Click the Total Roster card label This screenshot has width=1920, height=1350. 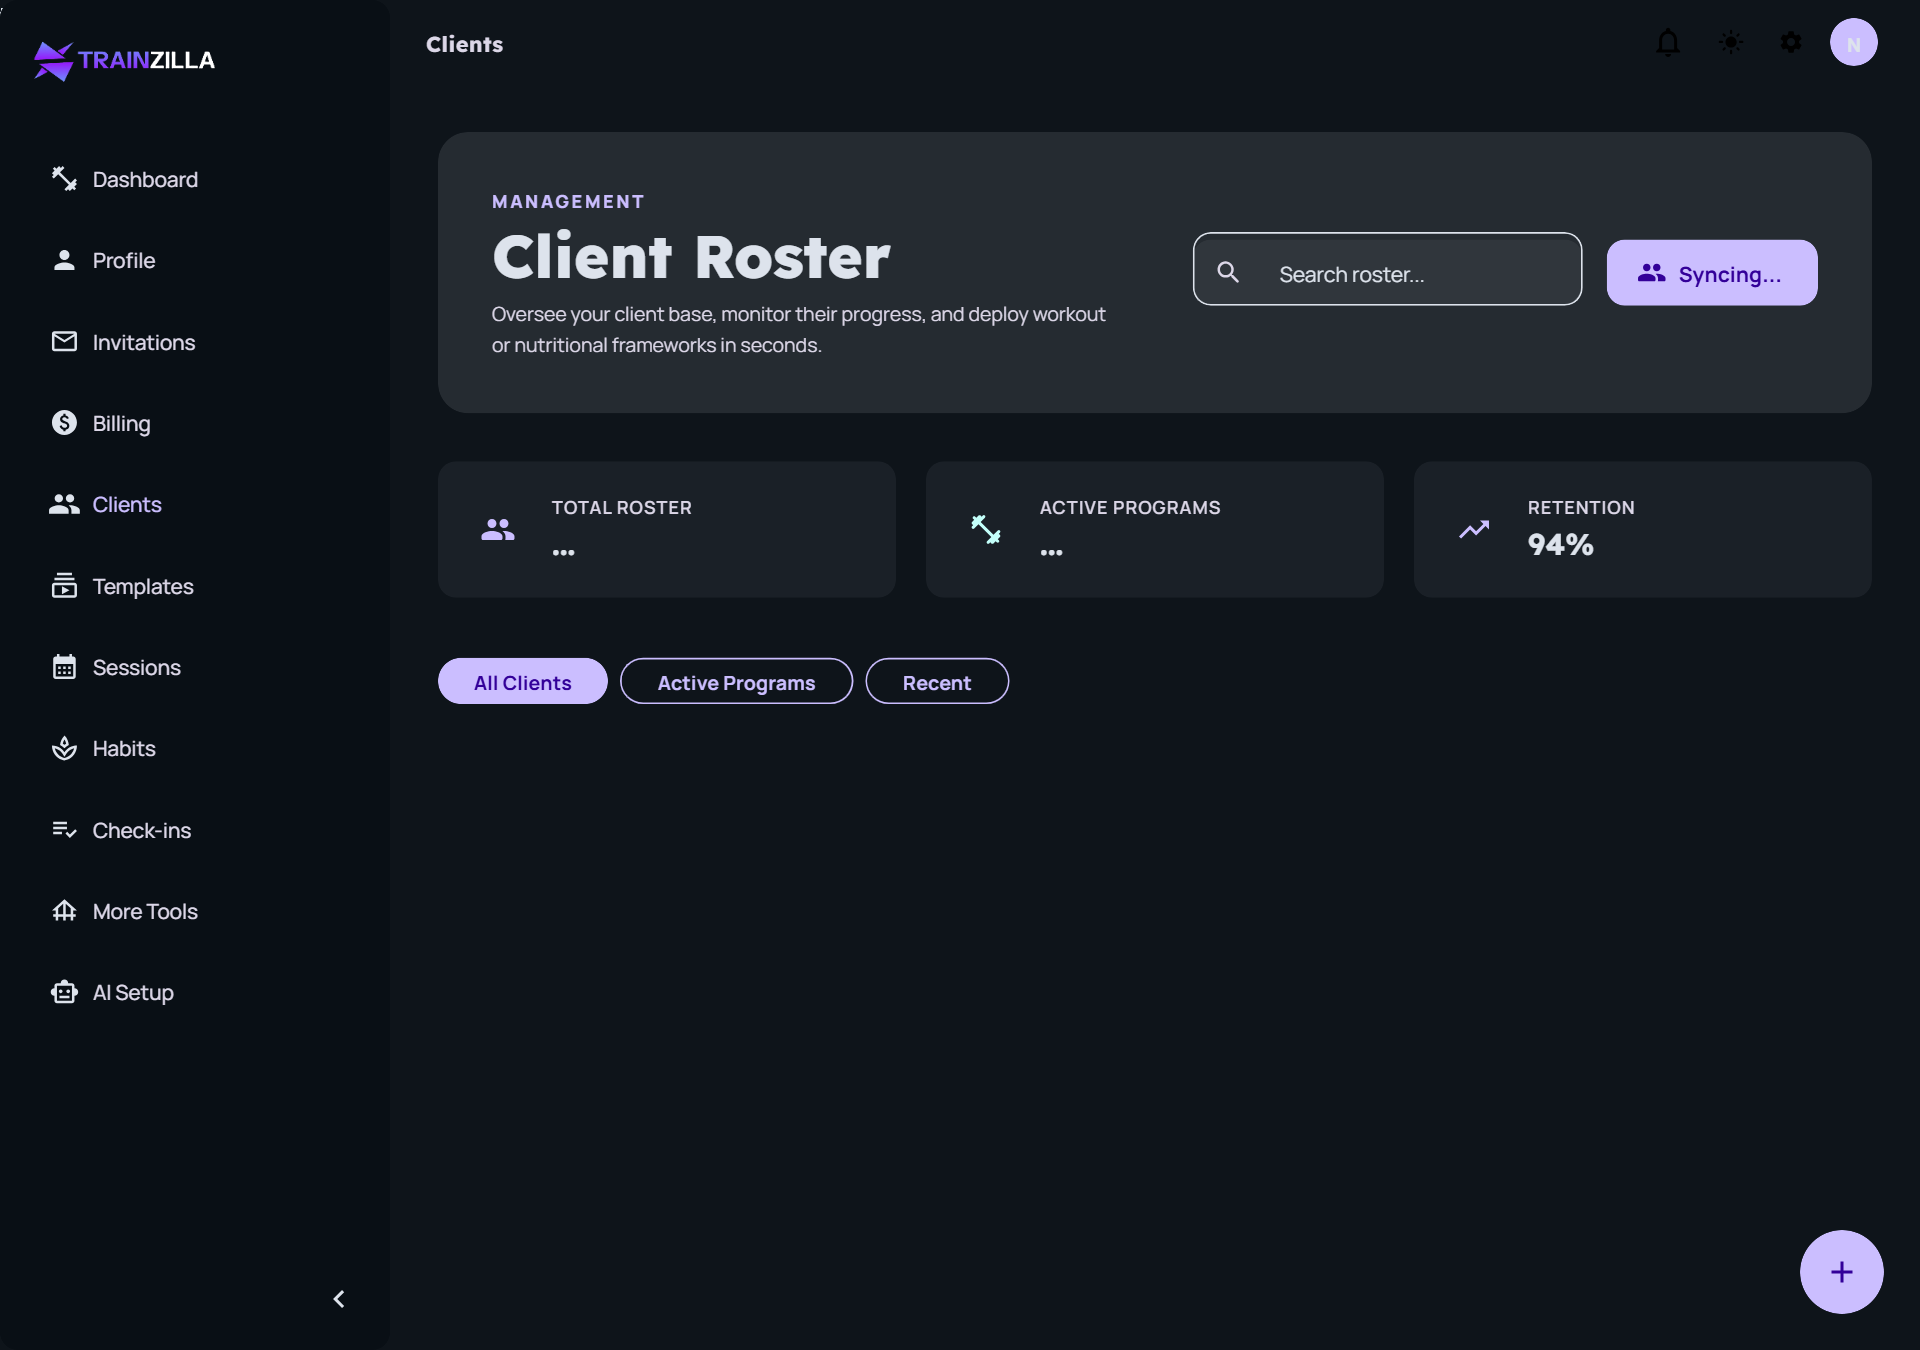[621, 507]
